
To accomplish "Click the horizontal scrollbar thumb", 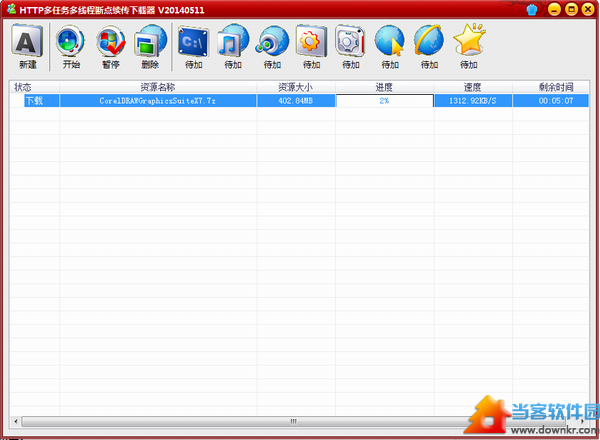I will 293,421.
